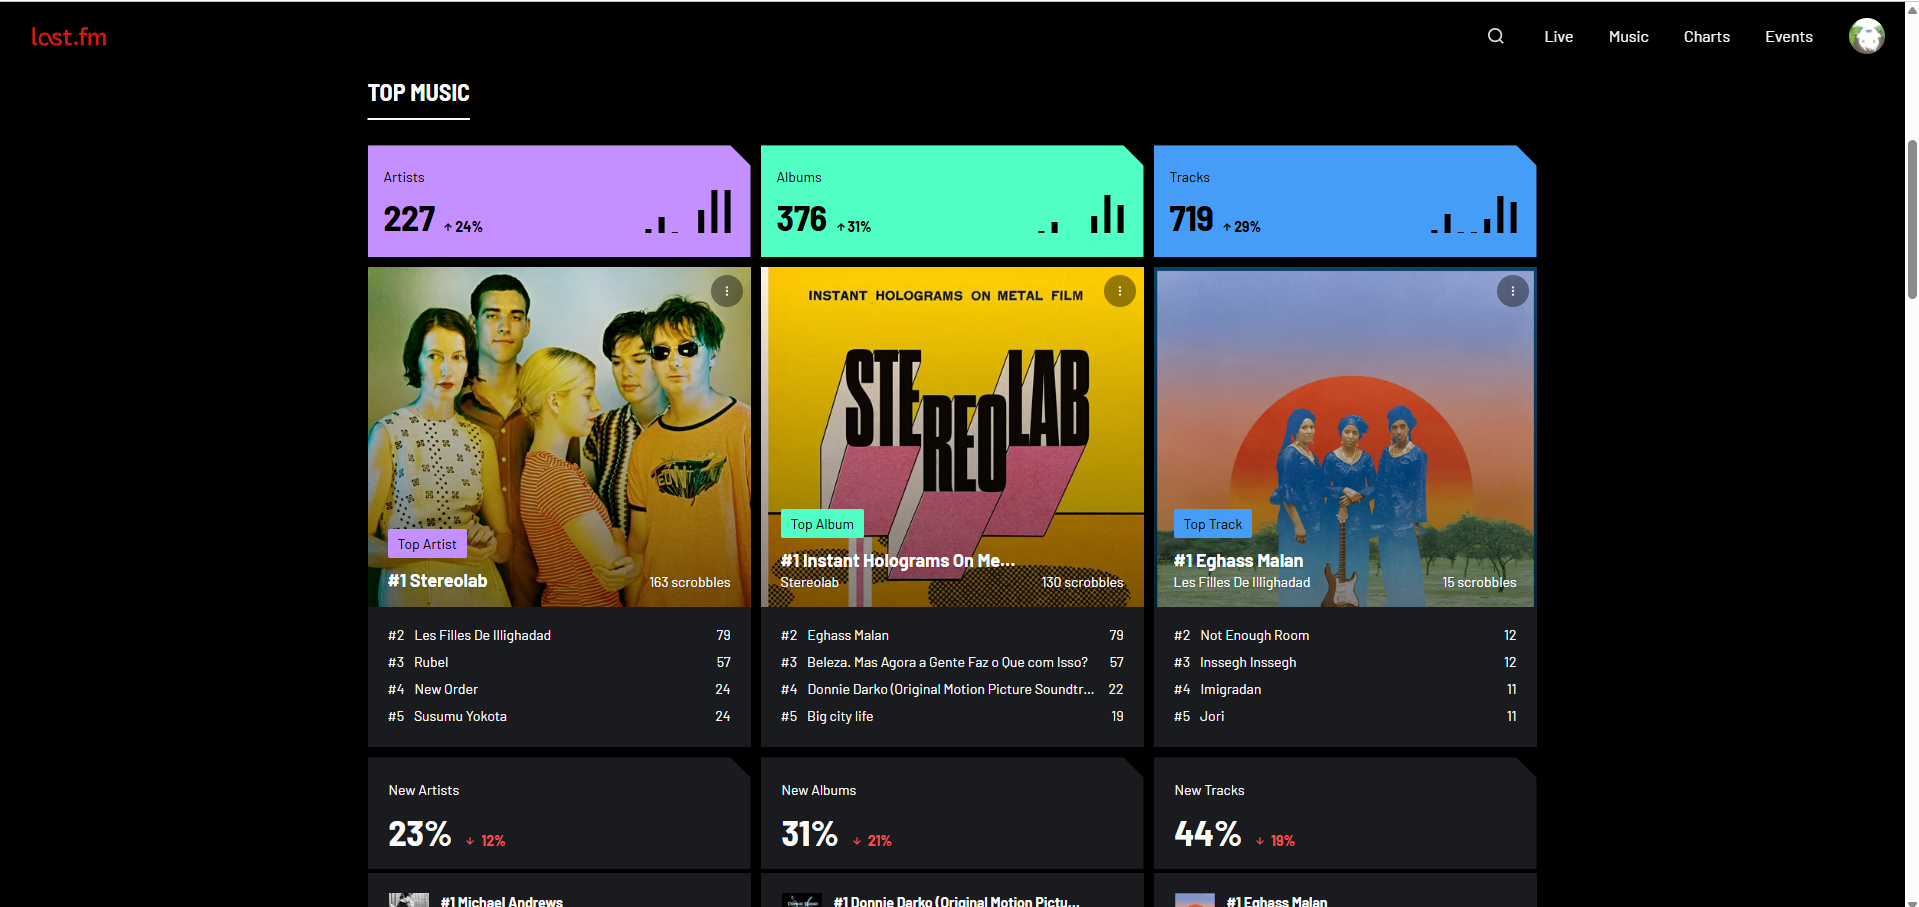Image resolution: width=1919 pixels, height=907 pixels.
Task: Select the Top Music heading tab
Action: tap(418, 93)
